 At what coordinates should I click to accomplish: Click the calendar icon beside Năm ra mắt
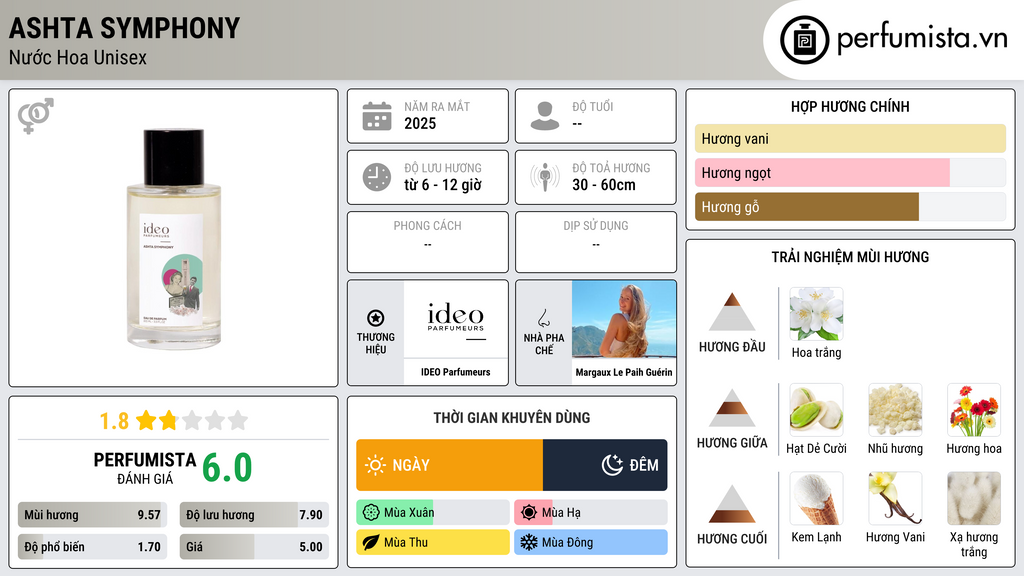(377, 116)
